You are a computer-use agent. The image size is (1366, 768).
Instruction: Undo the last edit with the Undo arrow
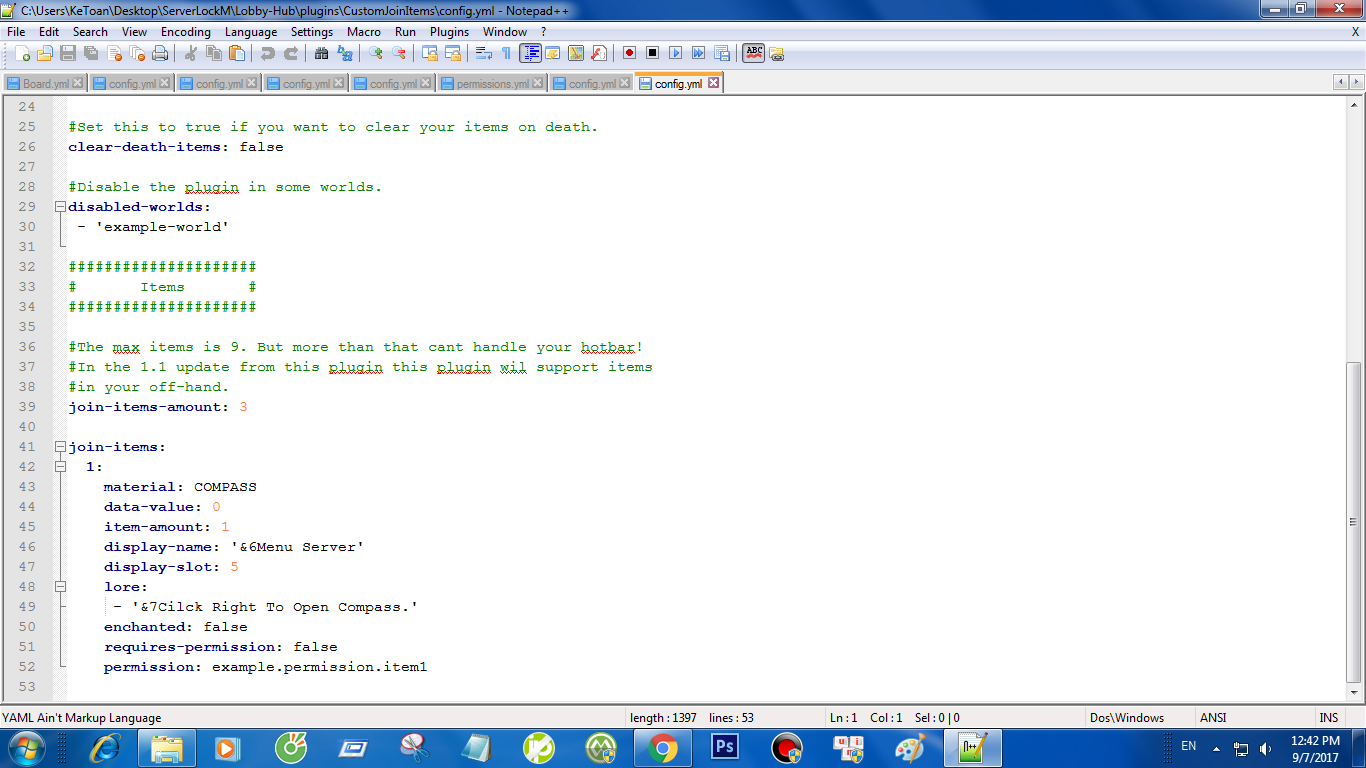point(268,53)
